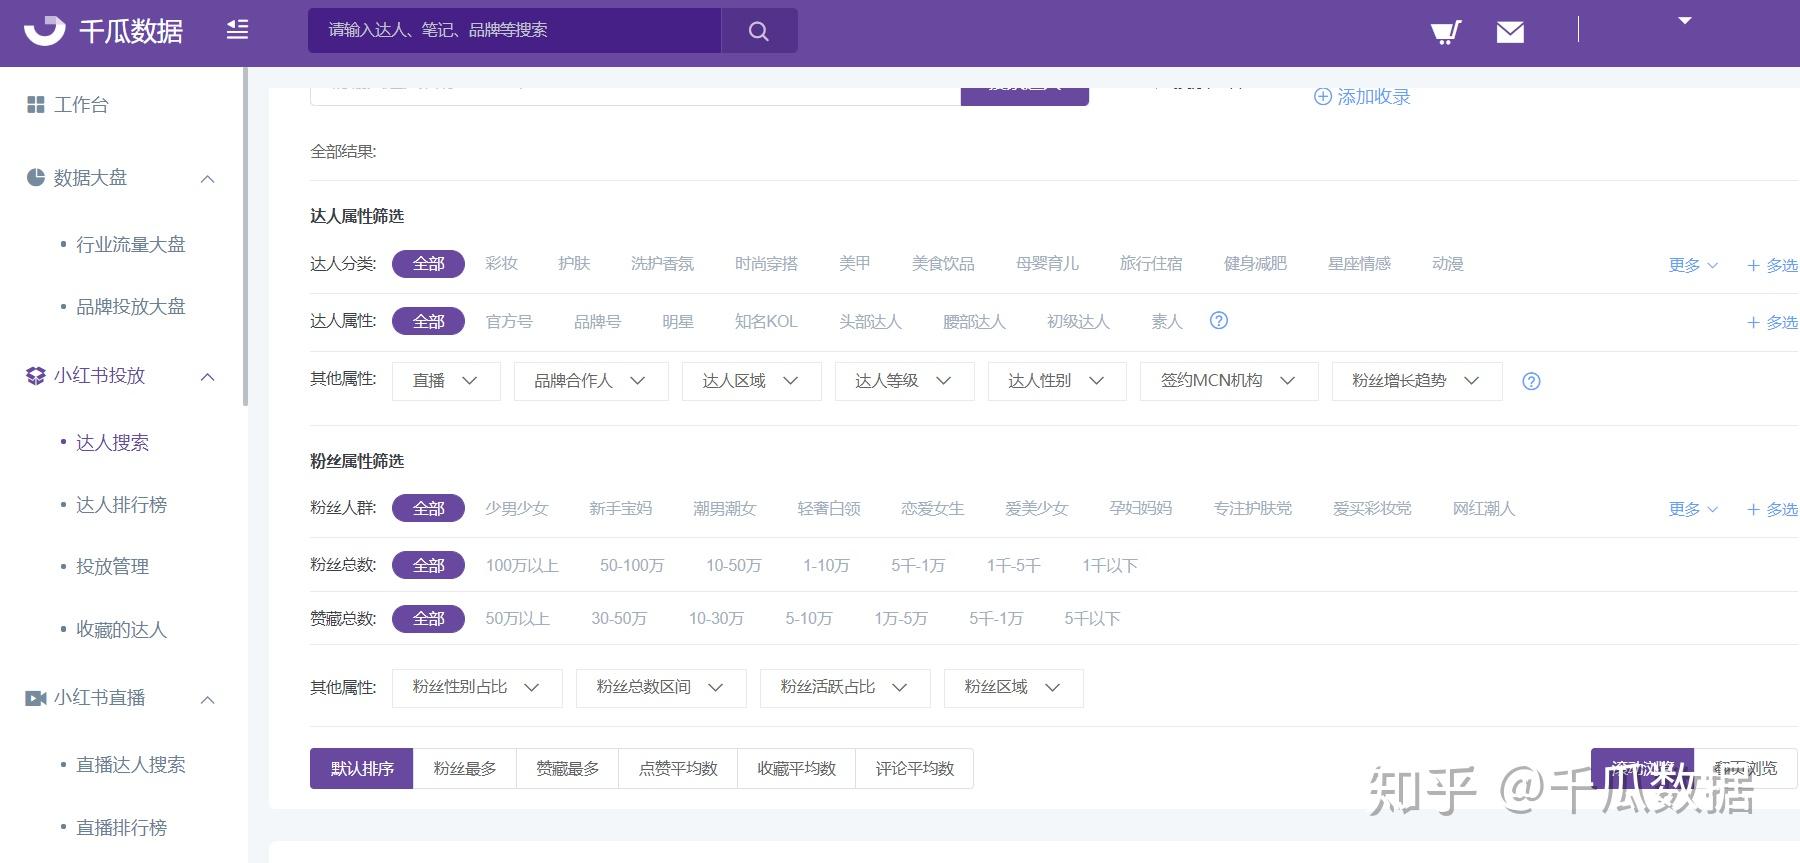The height and width of the screenshot is (863, 1800).
Task: Enable 多选 for 达人分类
Action: coord(1772,265)
